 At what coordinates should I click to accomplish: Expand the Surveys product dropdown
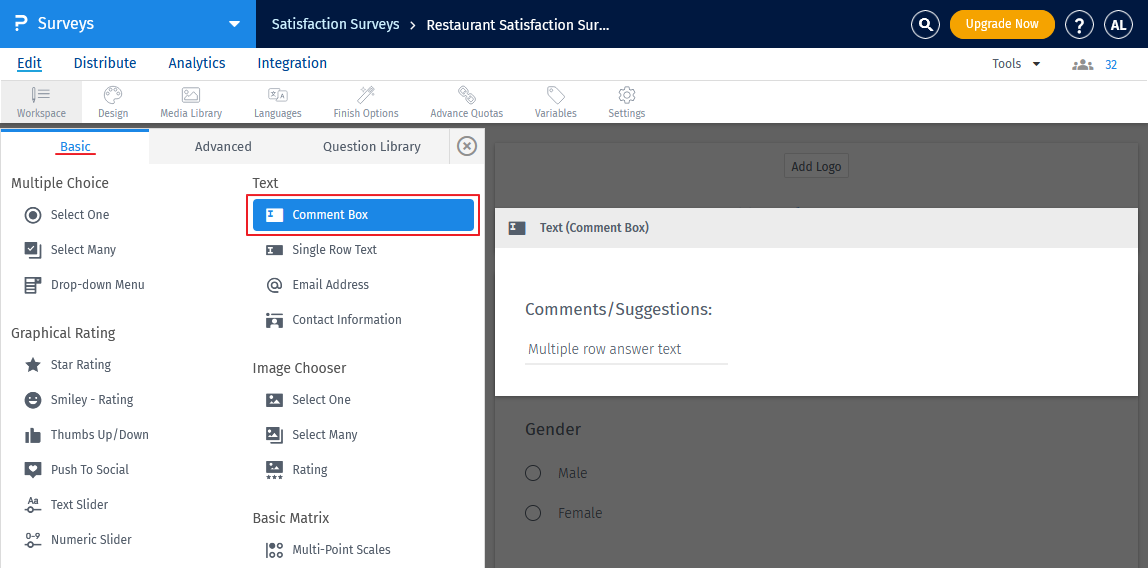[234, 24]
